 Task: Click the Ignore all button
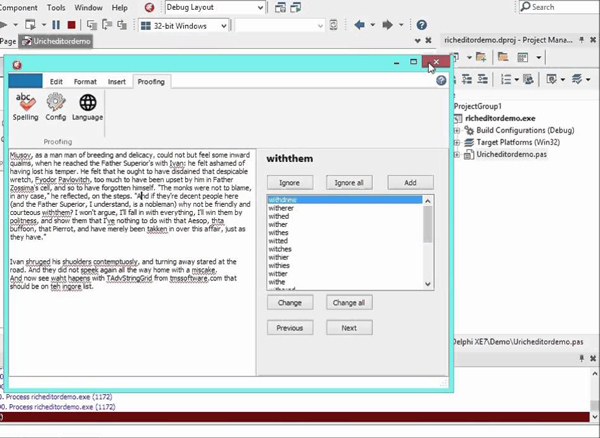(349, 182)
